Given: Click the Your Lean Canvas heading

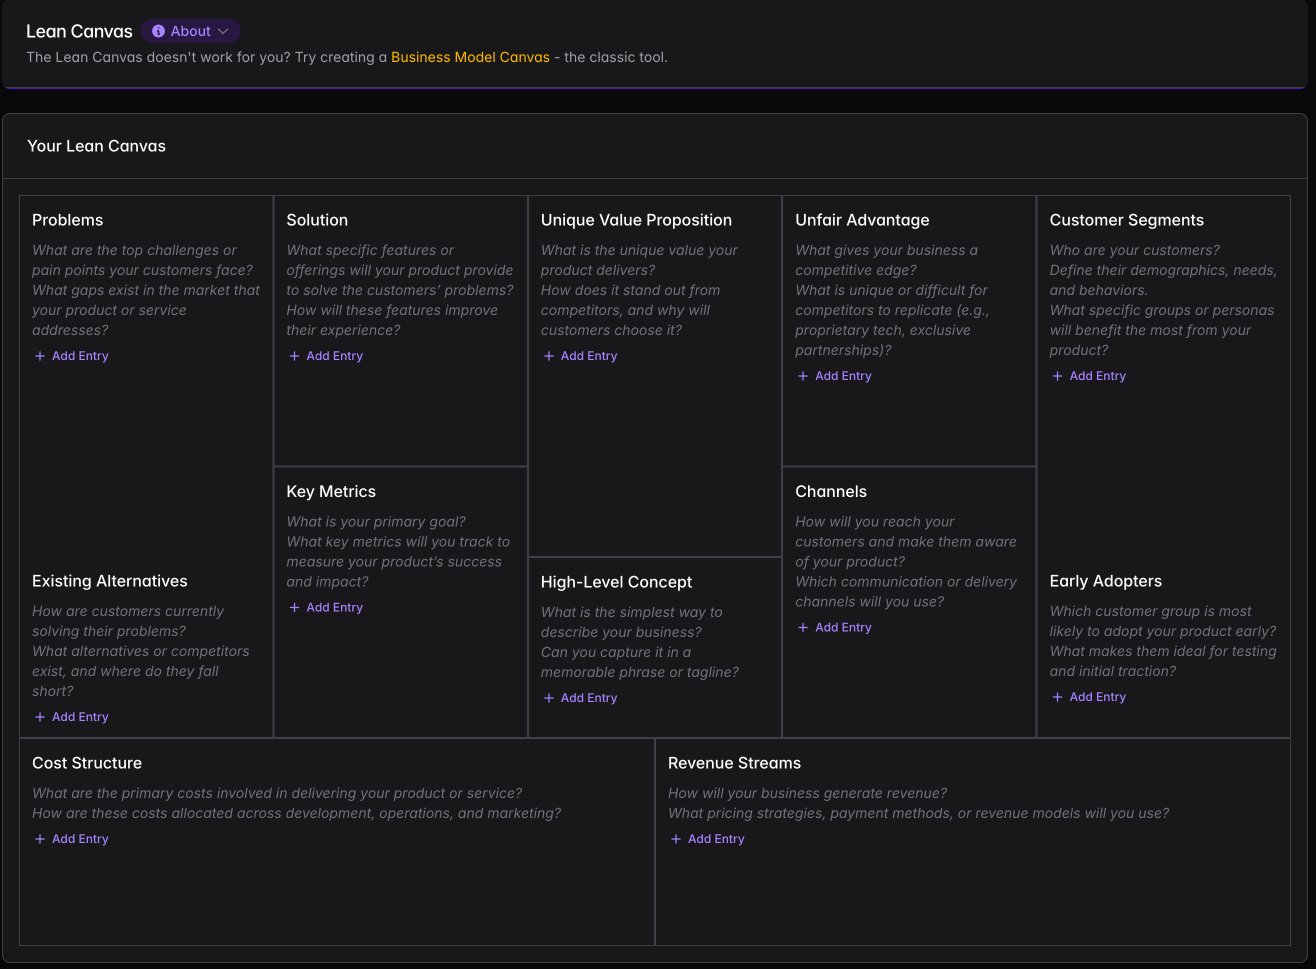Looking at the screenshot, I should 96,146.
